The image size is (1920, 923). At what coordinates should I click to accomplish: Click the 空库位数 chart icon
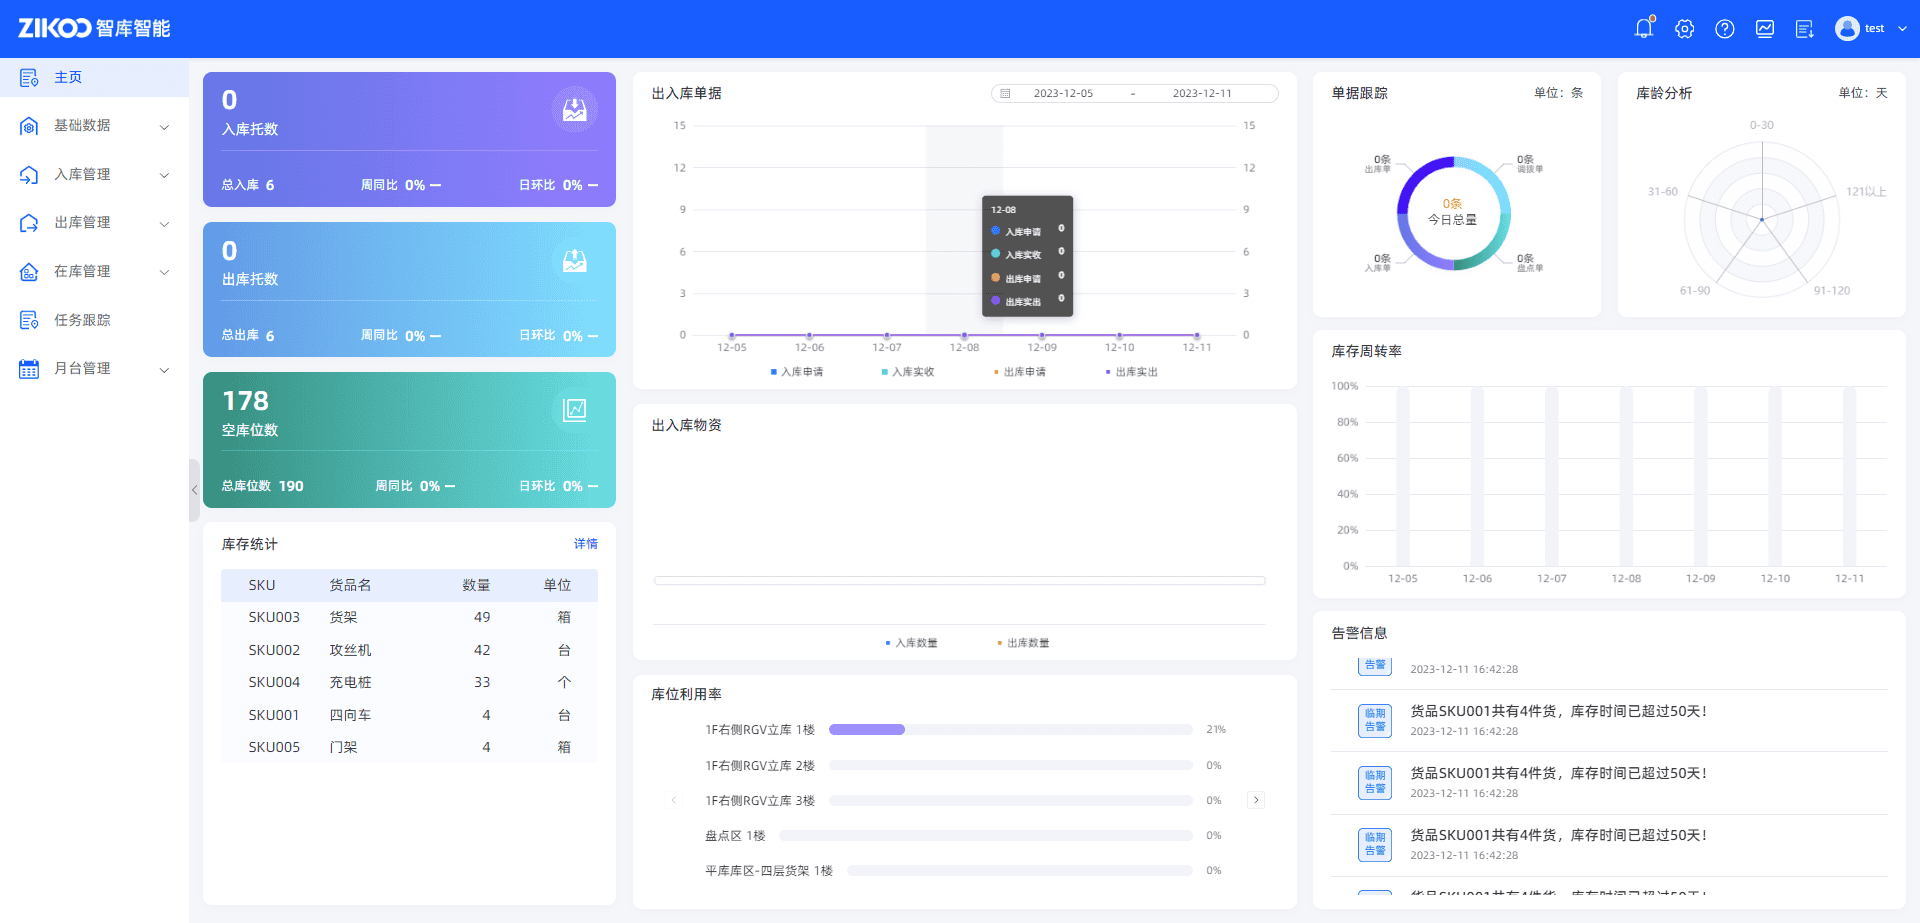coord(574,409)
